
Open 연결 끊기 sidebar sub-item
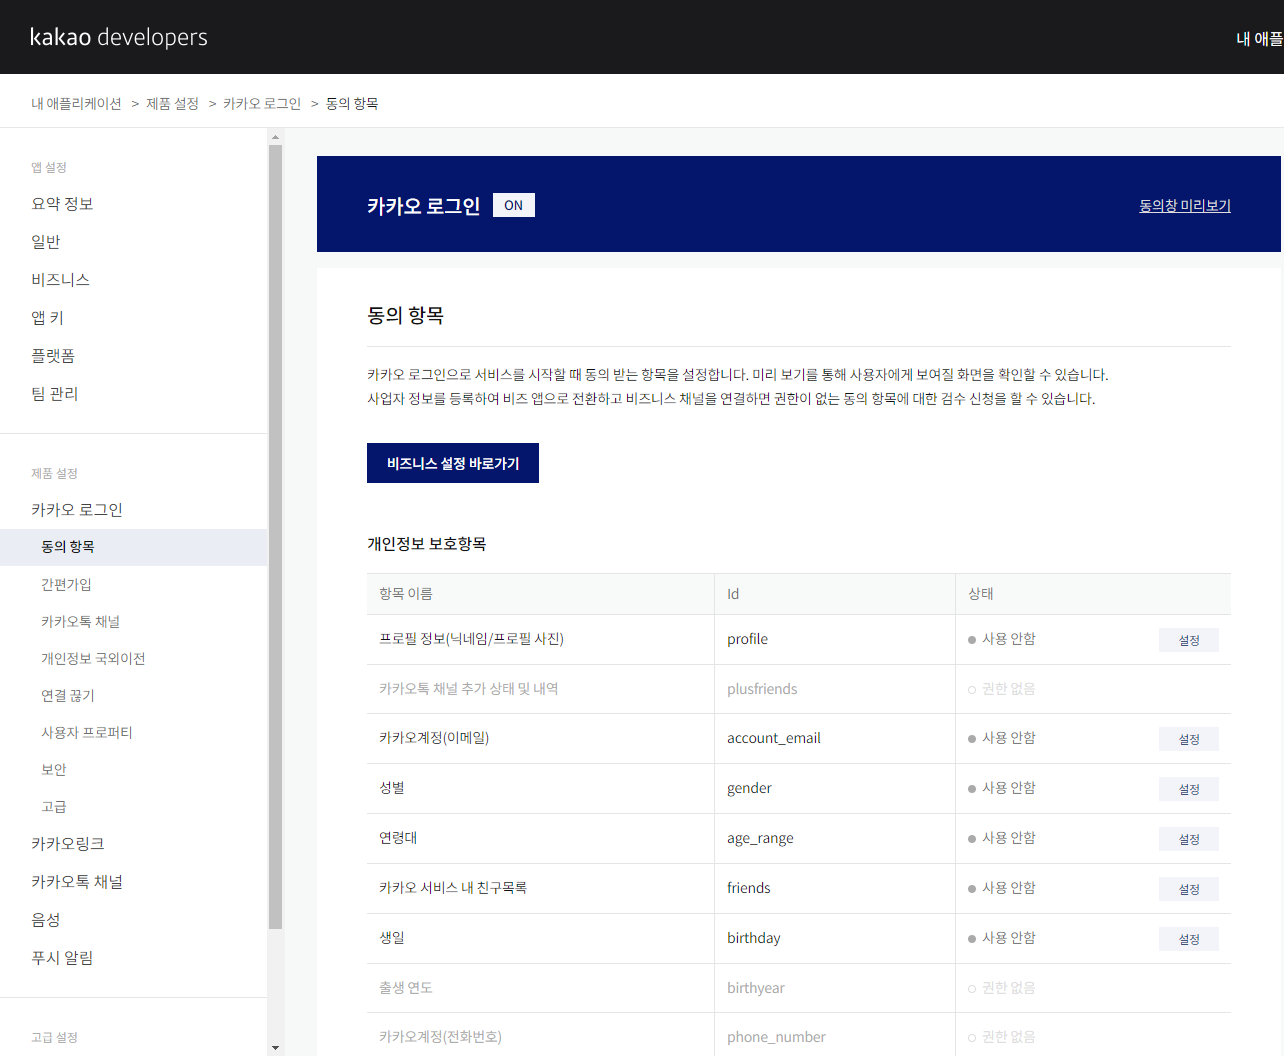click(68, 696)
